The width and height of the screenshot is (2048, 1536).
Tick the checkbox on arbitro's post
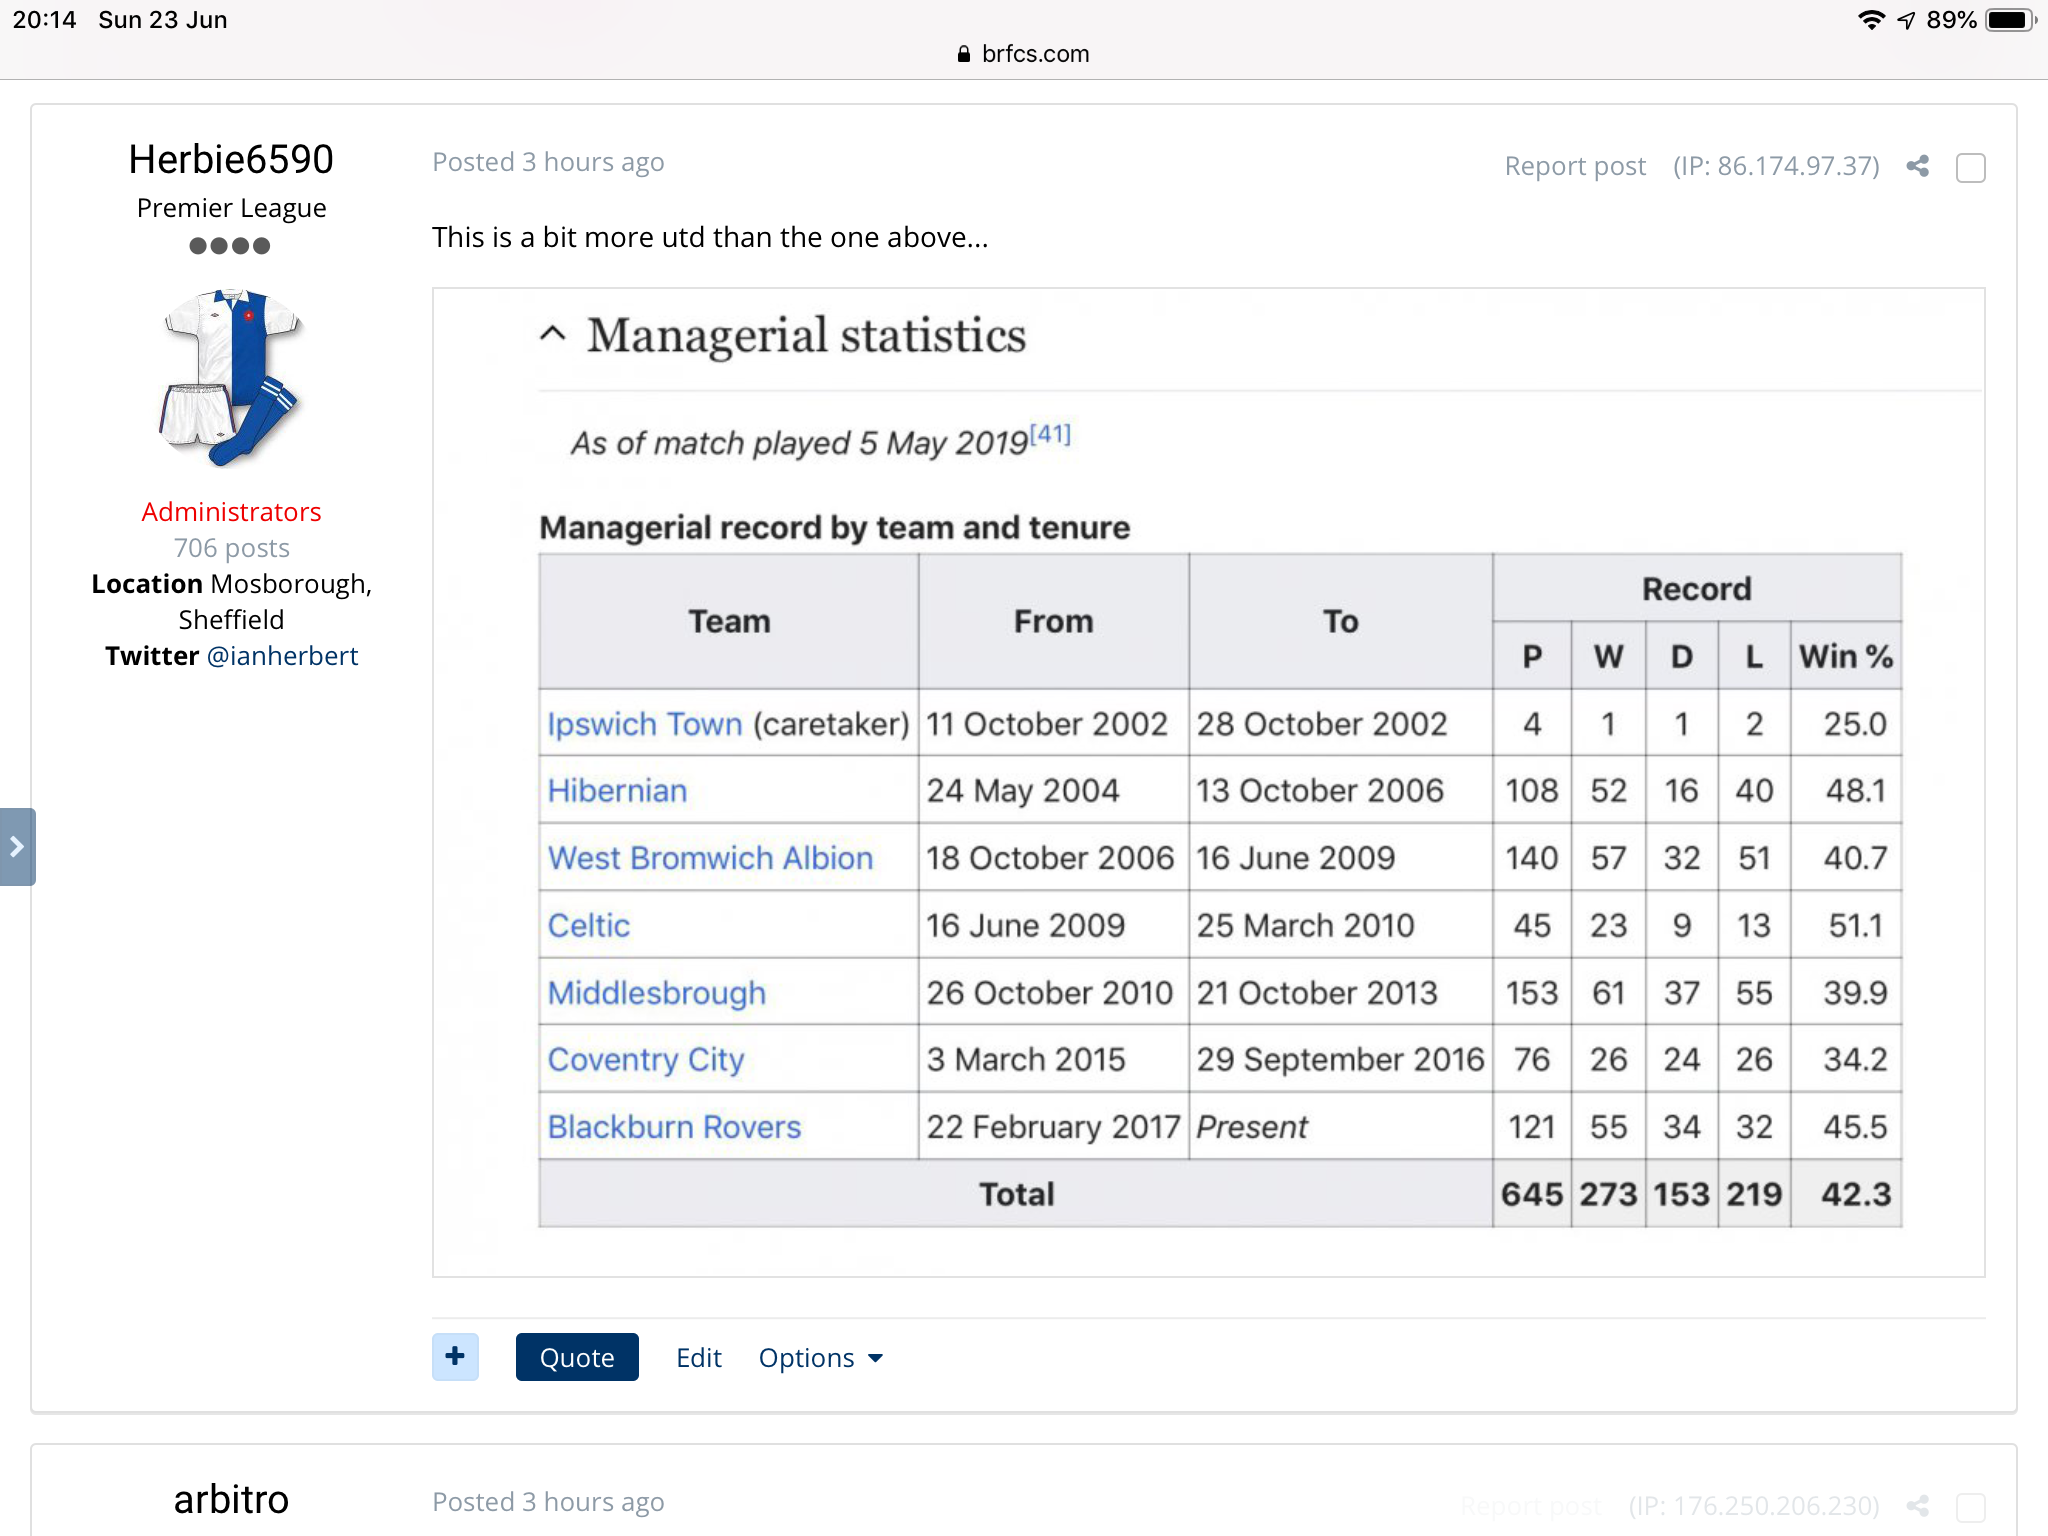(1970, 1507)
